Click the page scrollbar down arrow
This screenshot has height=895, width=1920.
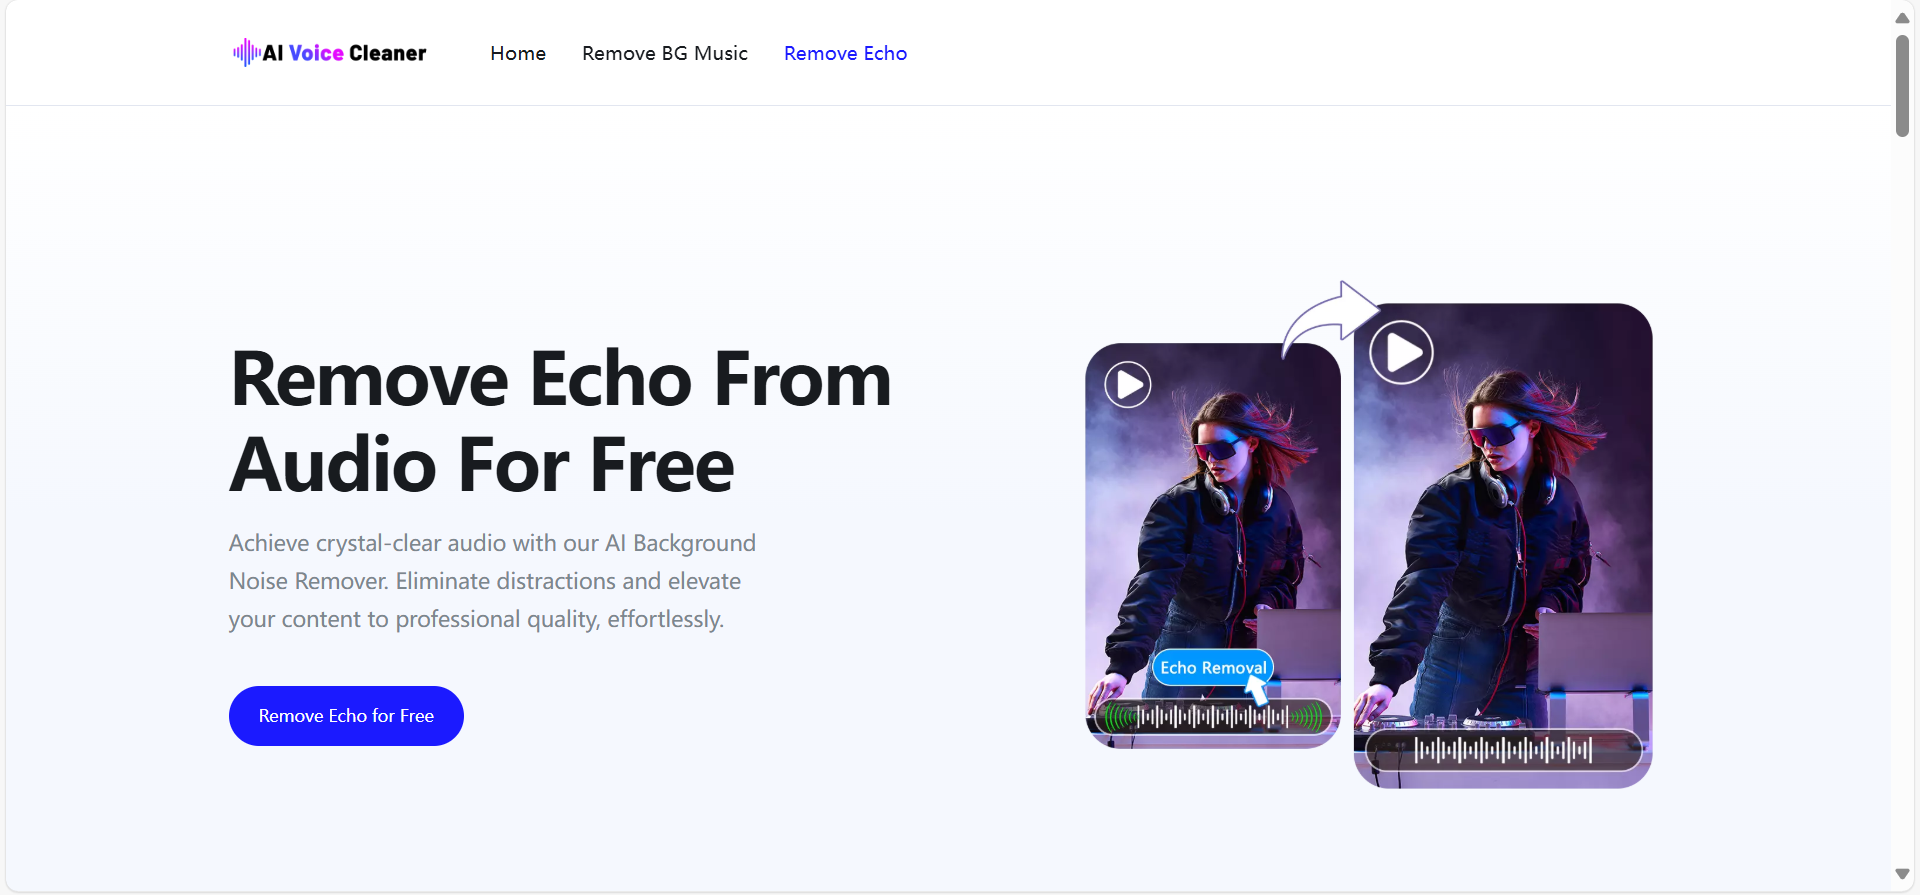click(x=1902, y=874)
